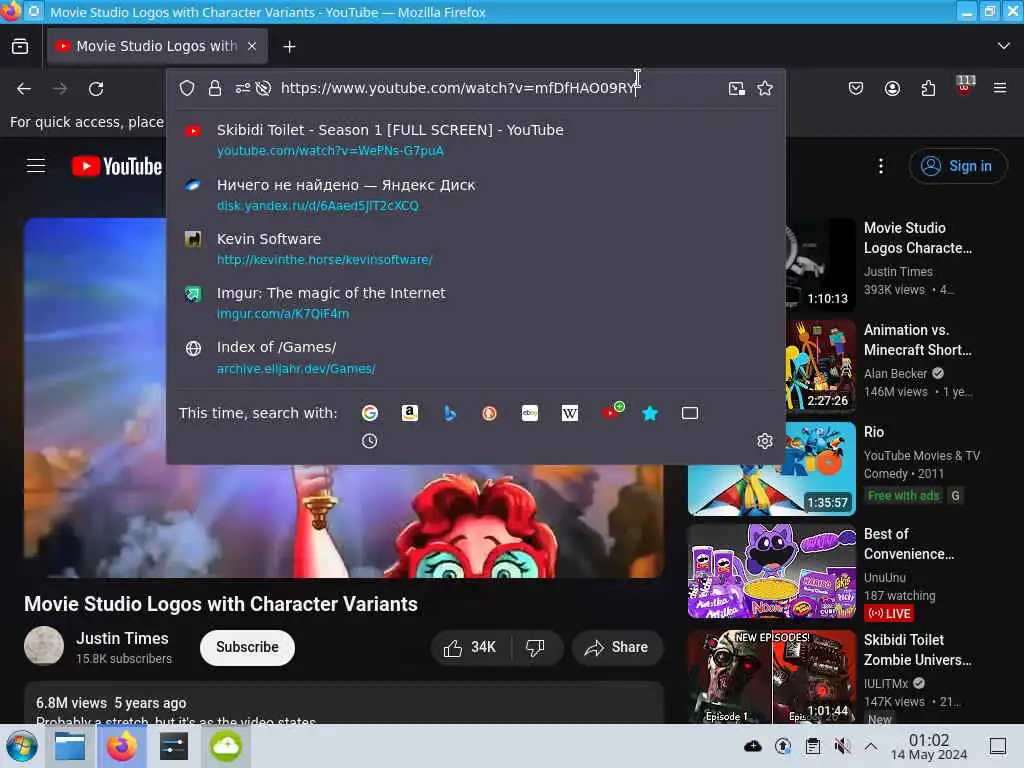Open a new tab
Viewport: 1024px width, 768px height.
[x=289, y=46]
